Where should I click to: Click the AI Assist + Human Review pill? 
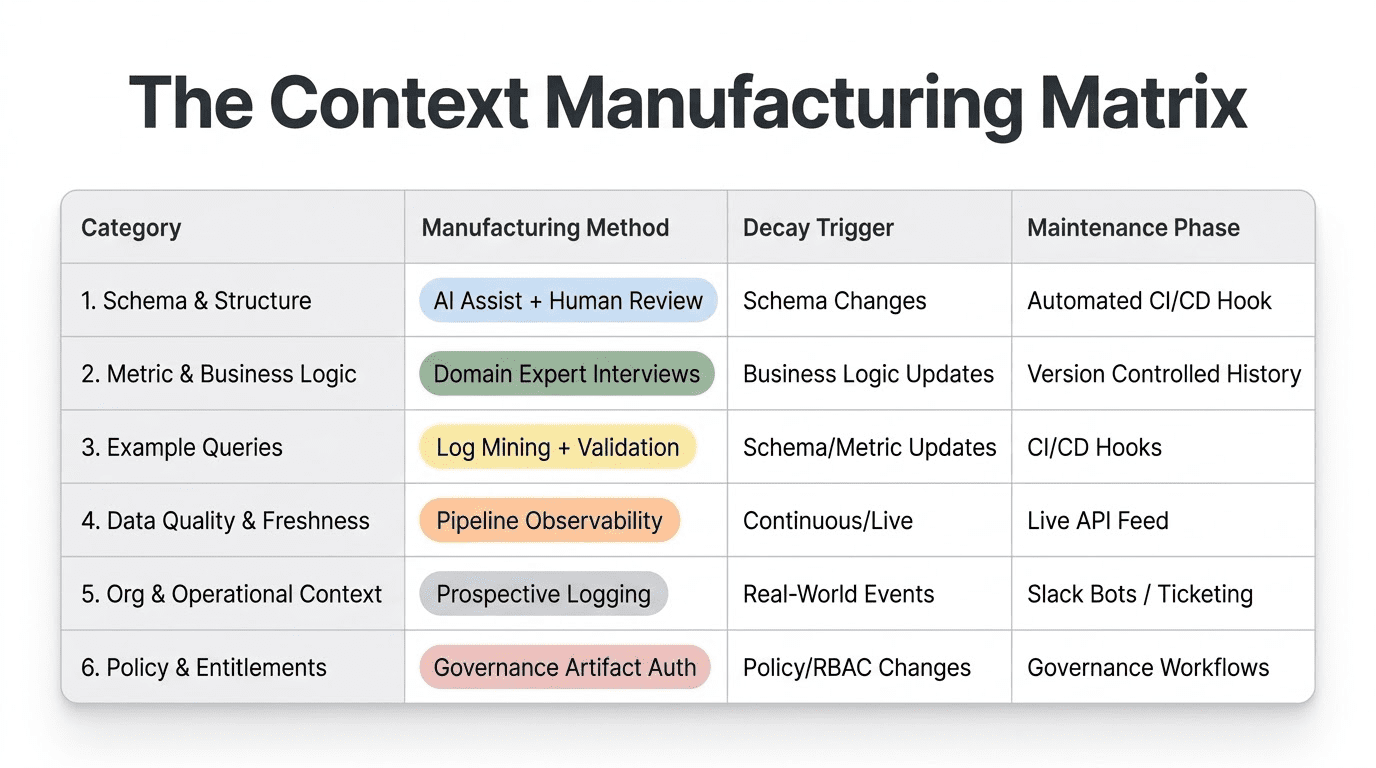(x=568, y=300)
